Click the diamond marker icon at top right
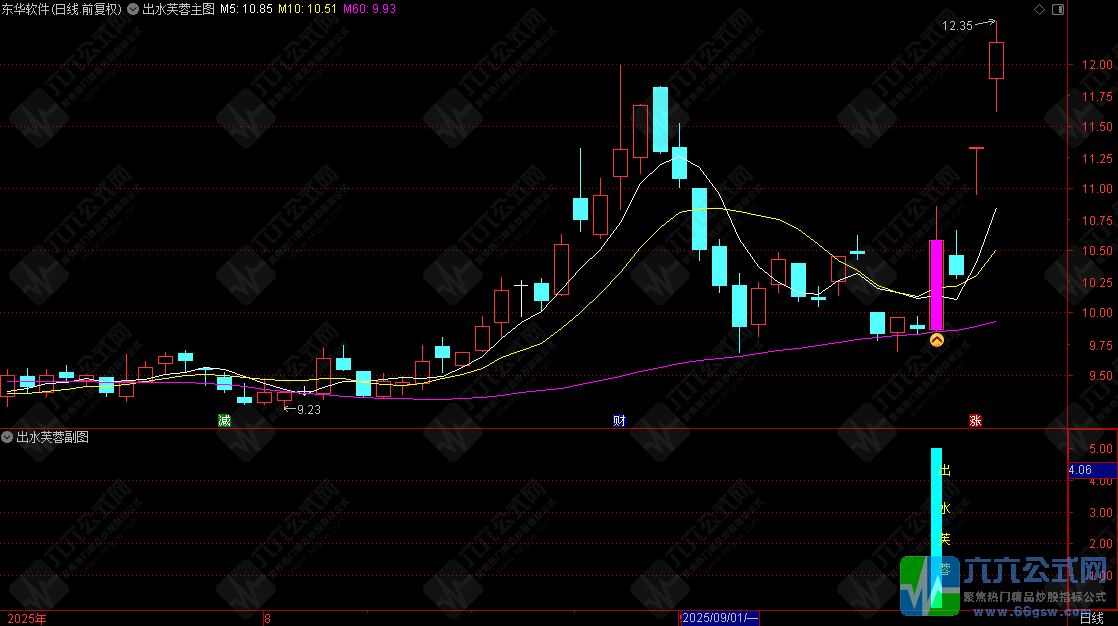 point(1039,9)
